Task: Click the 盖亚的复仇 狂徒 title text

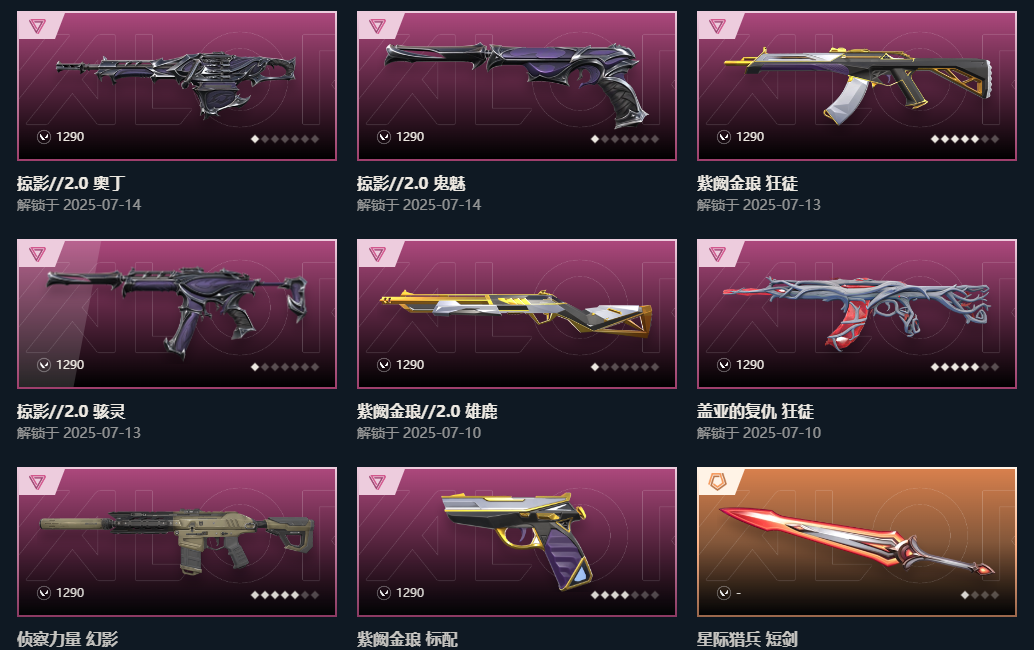Action: point(756,411)
